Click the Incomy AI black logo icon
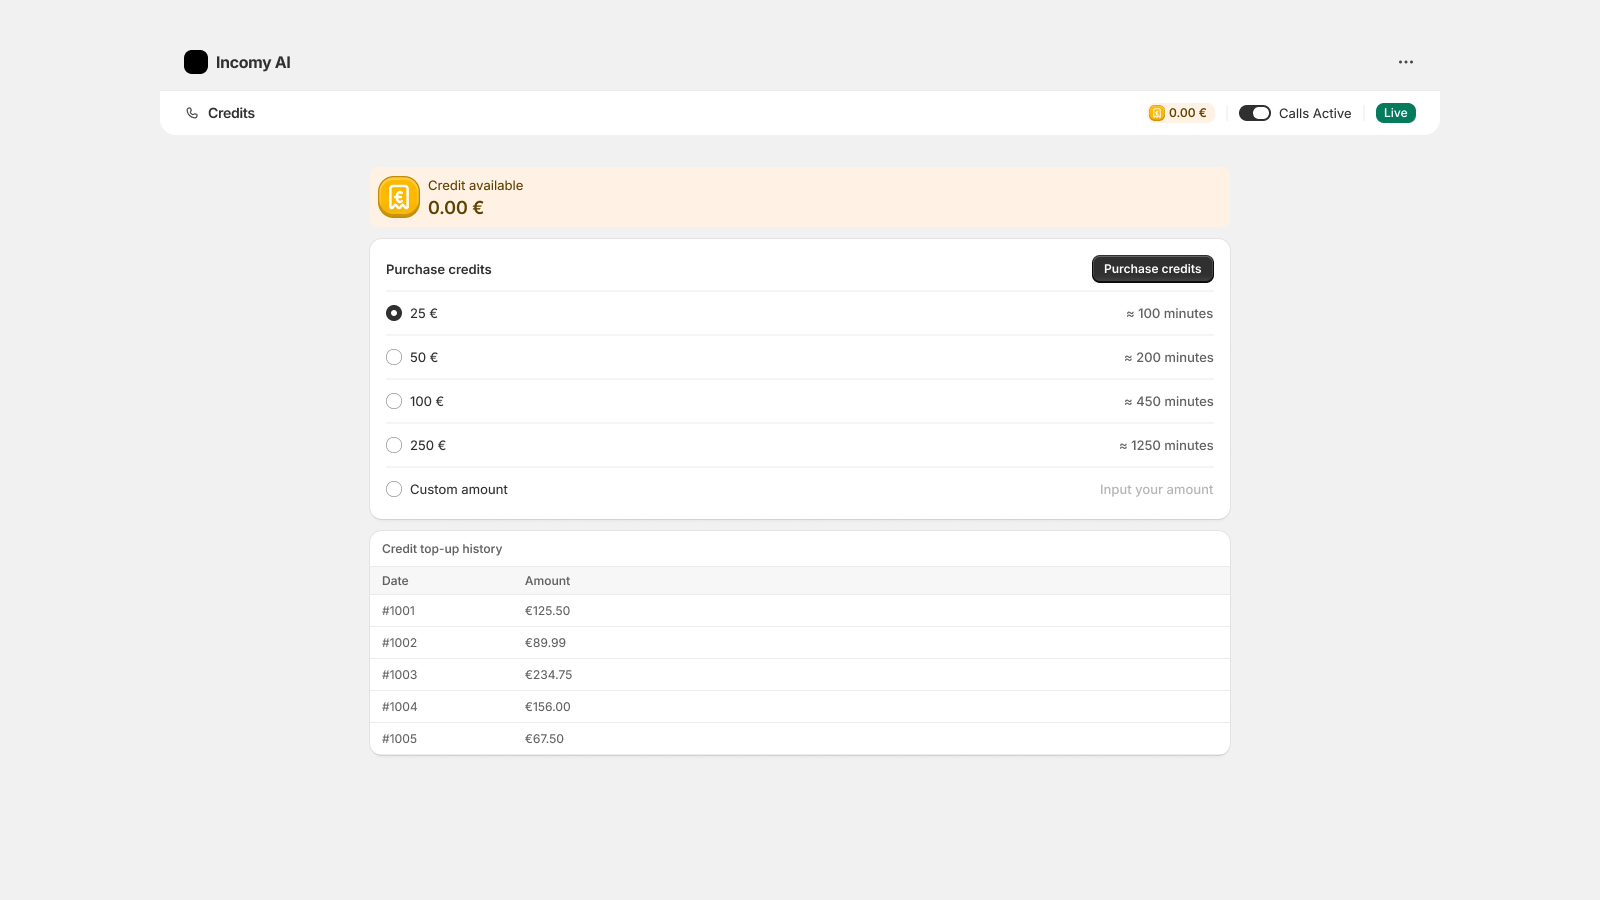This screenshot has height=900, width=1600. 196,62
